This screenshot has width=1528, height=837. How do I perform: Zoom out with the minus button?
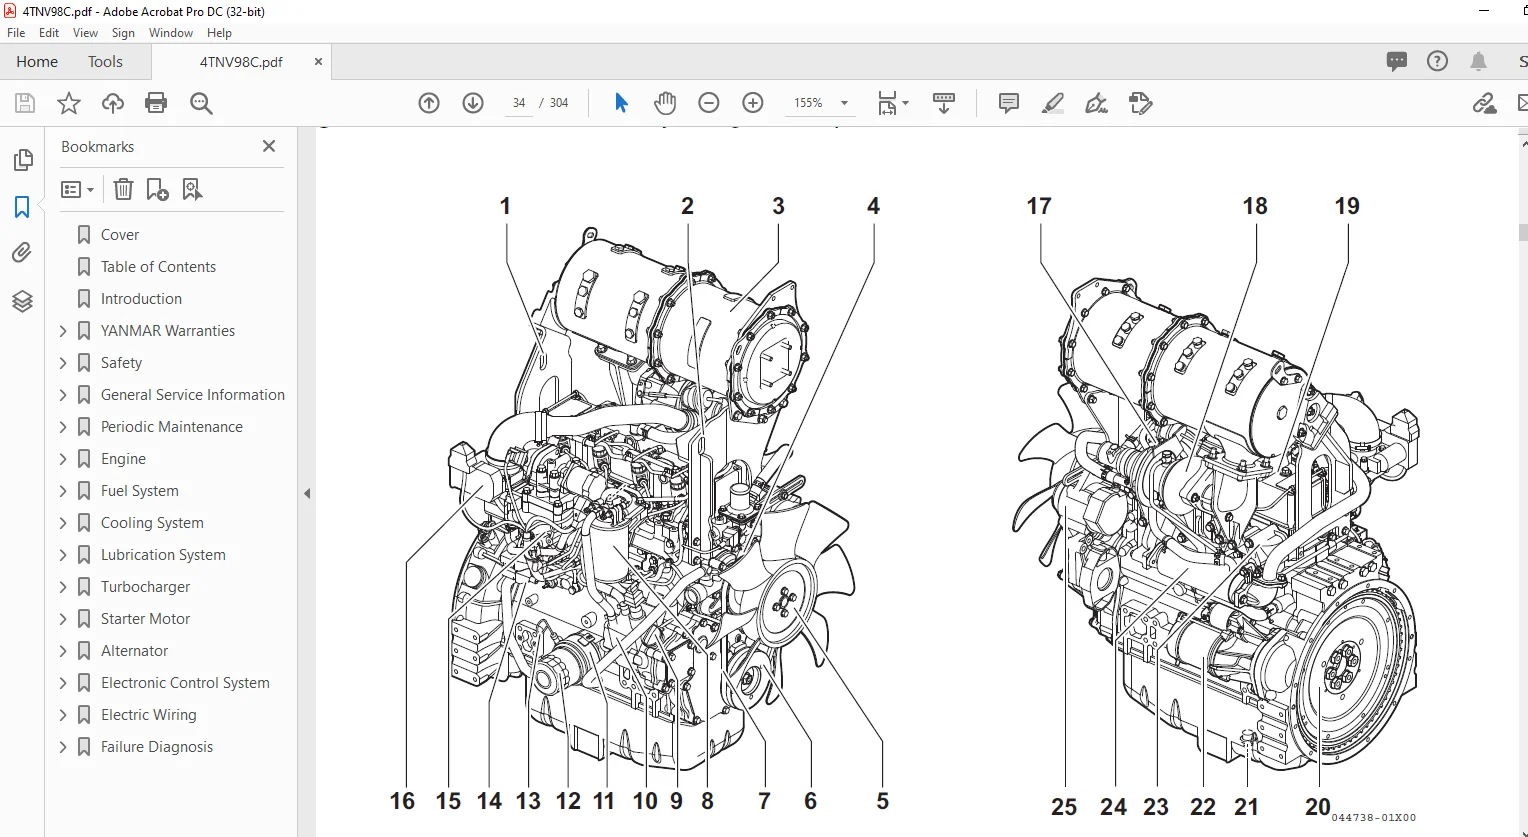709,103
